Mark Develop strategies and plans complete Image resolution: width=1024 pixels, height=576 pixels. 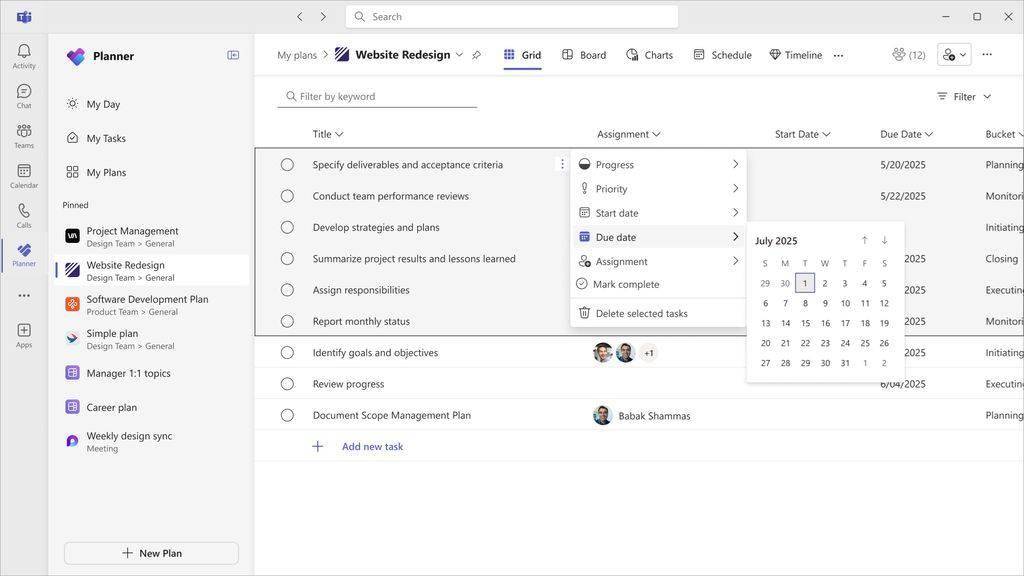pos(287,227)
